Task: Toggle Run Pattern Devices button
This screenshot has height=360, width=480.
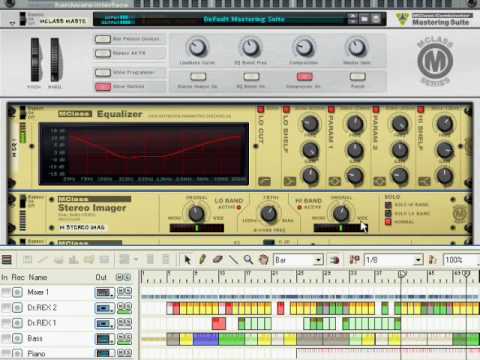Action: [x=103, y=39]
